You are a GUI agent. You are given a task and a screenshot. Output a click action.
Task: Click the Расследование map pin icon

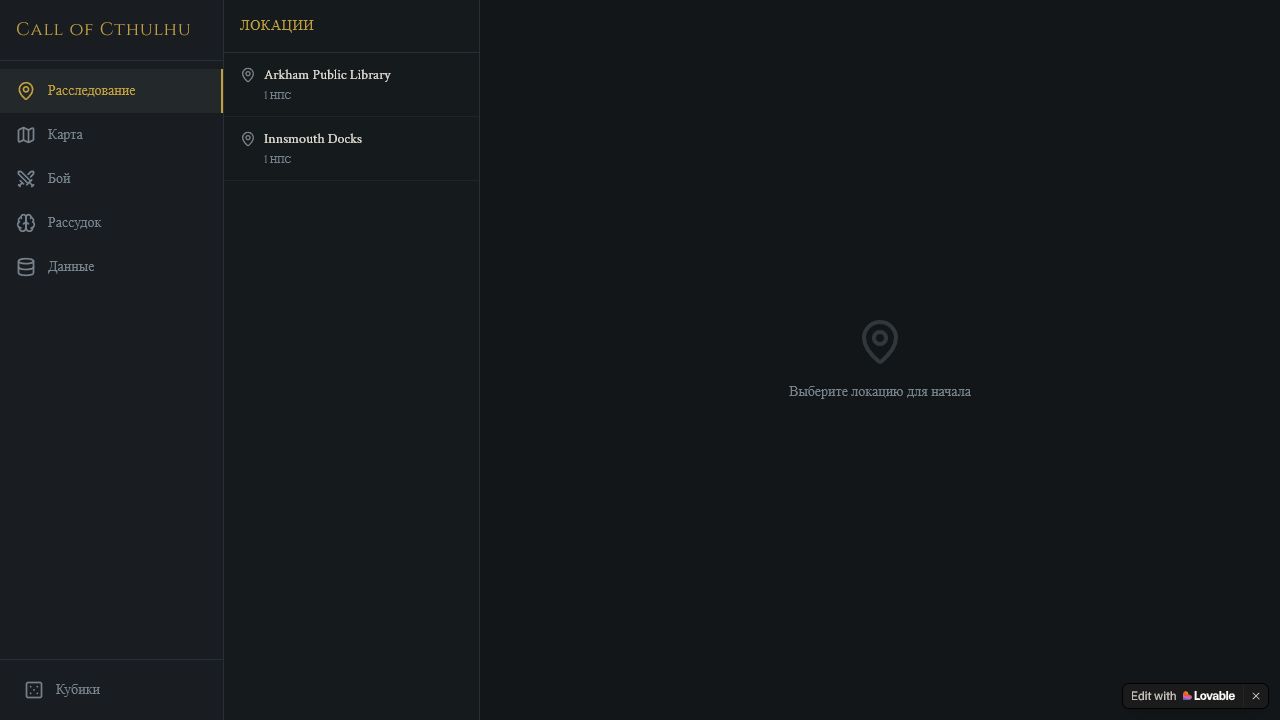[x=26, y=91]
